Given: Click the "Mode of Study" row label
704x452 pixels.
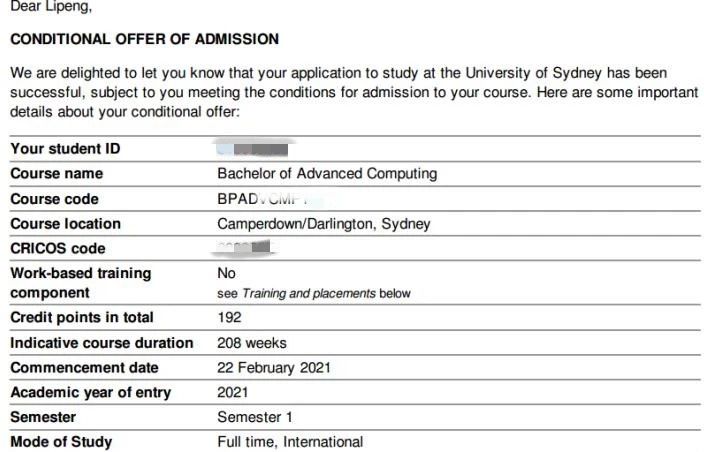Looking at the screenshot, I should click(x=61, y=442).
